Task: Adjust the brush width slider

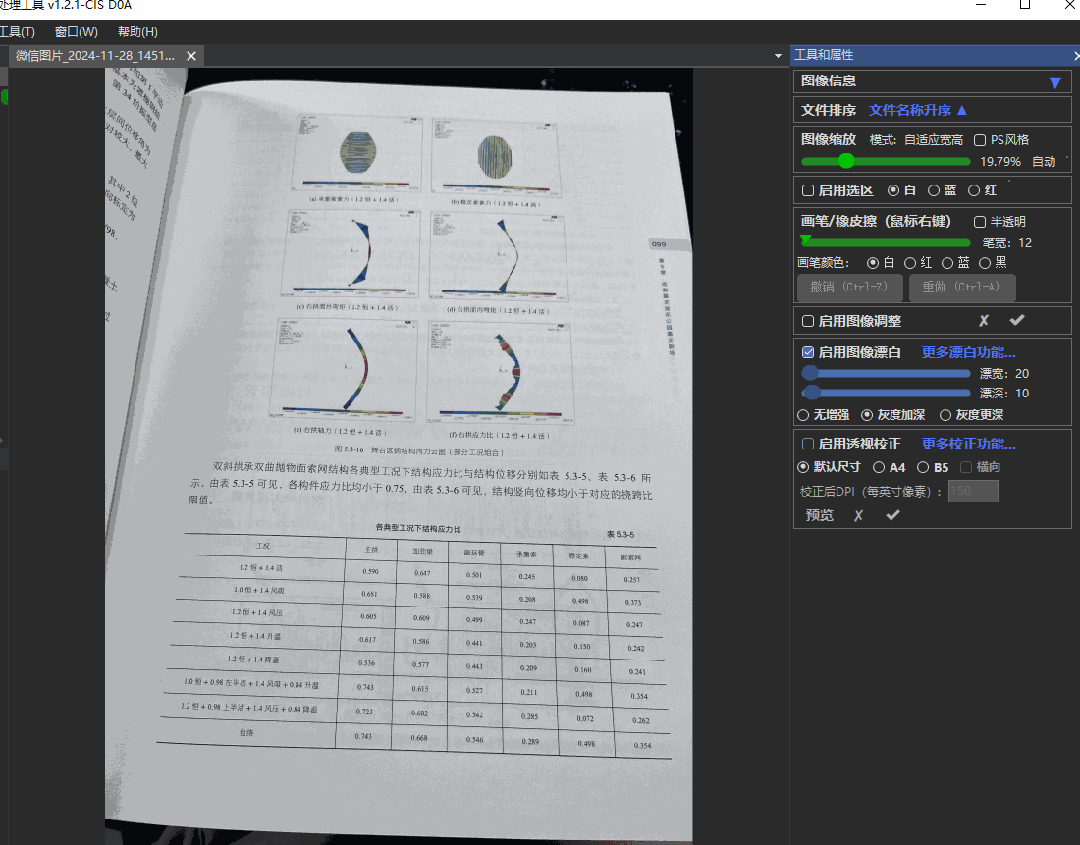Action: point(886,242)
